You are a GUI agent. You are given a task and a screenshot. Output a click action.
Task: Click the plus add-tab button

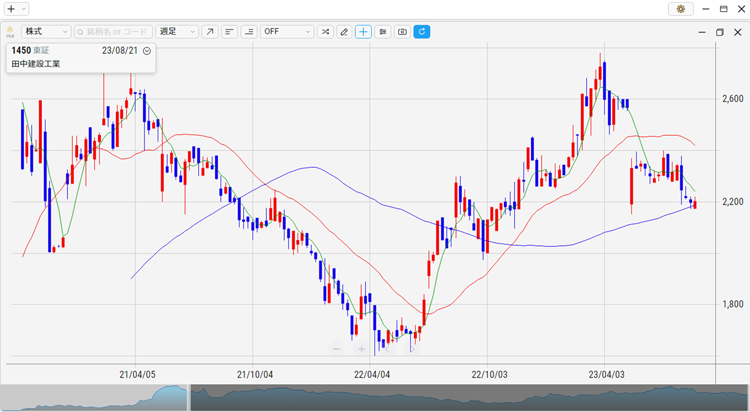(x=11, y=8)
